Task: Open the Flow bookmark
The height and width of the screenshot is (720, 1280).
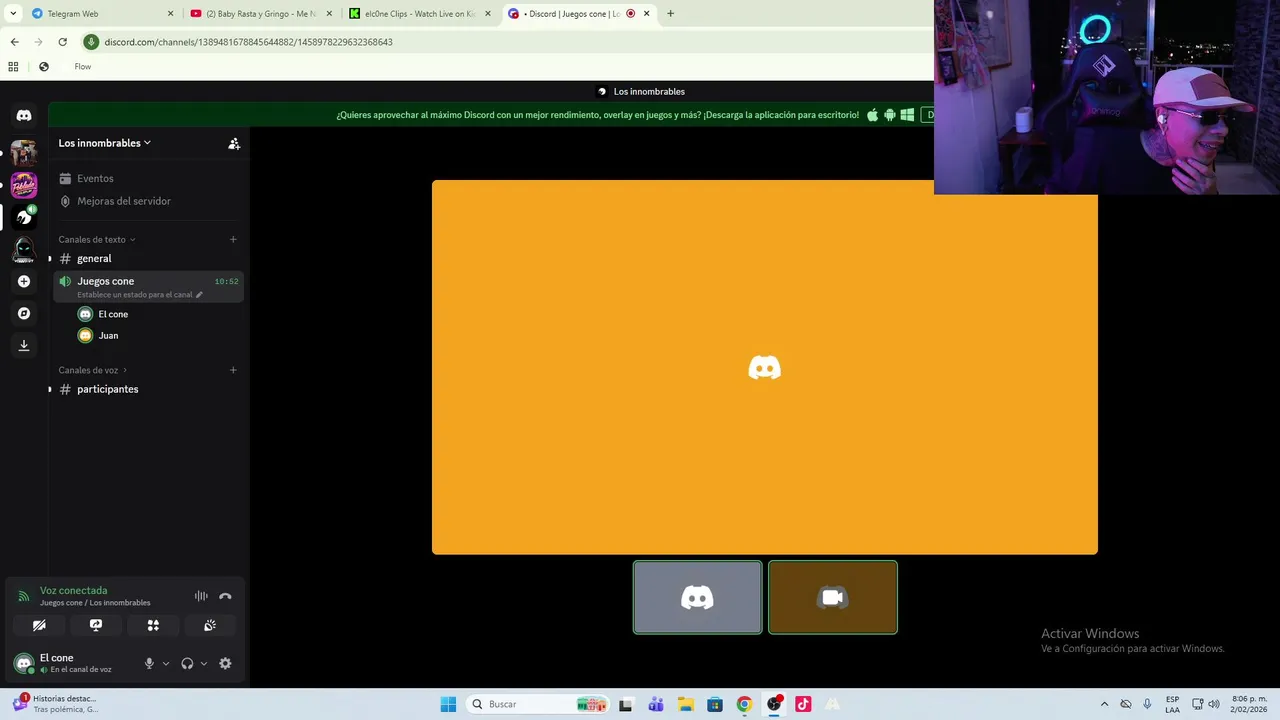Action: click(82, 67)
